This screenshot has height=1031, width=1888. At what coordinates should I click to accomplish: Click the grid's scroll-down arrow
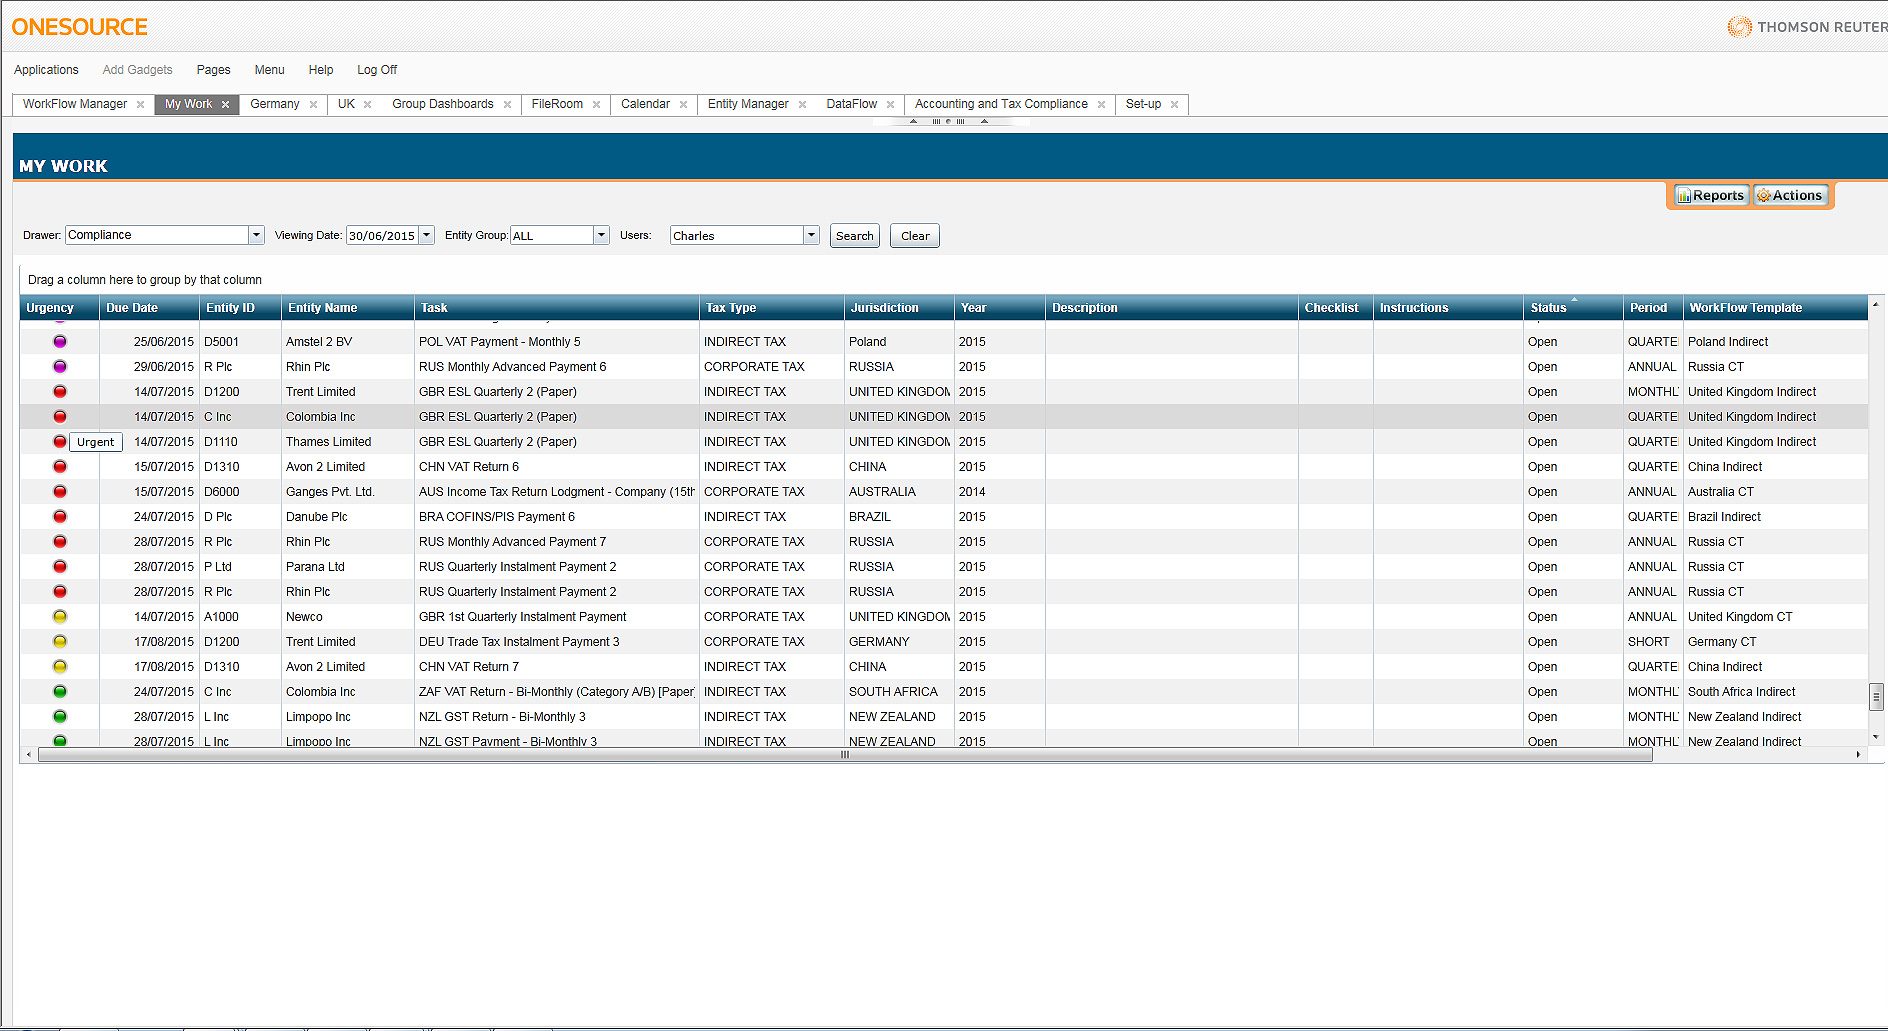[x=1876, y=737]
